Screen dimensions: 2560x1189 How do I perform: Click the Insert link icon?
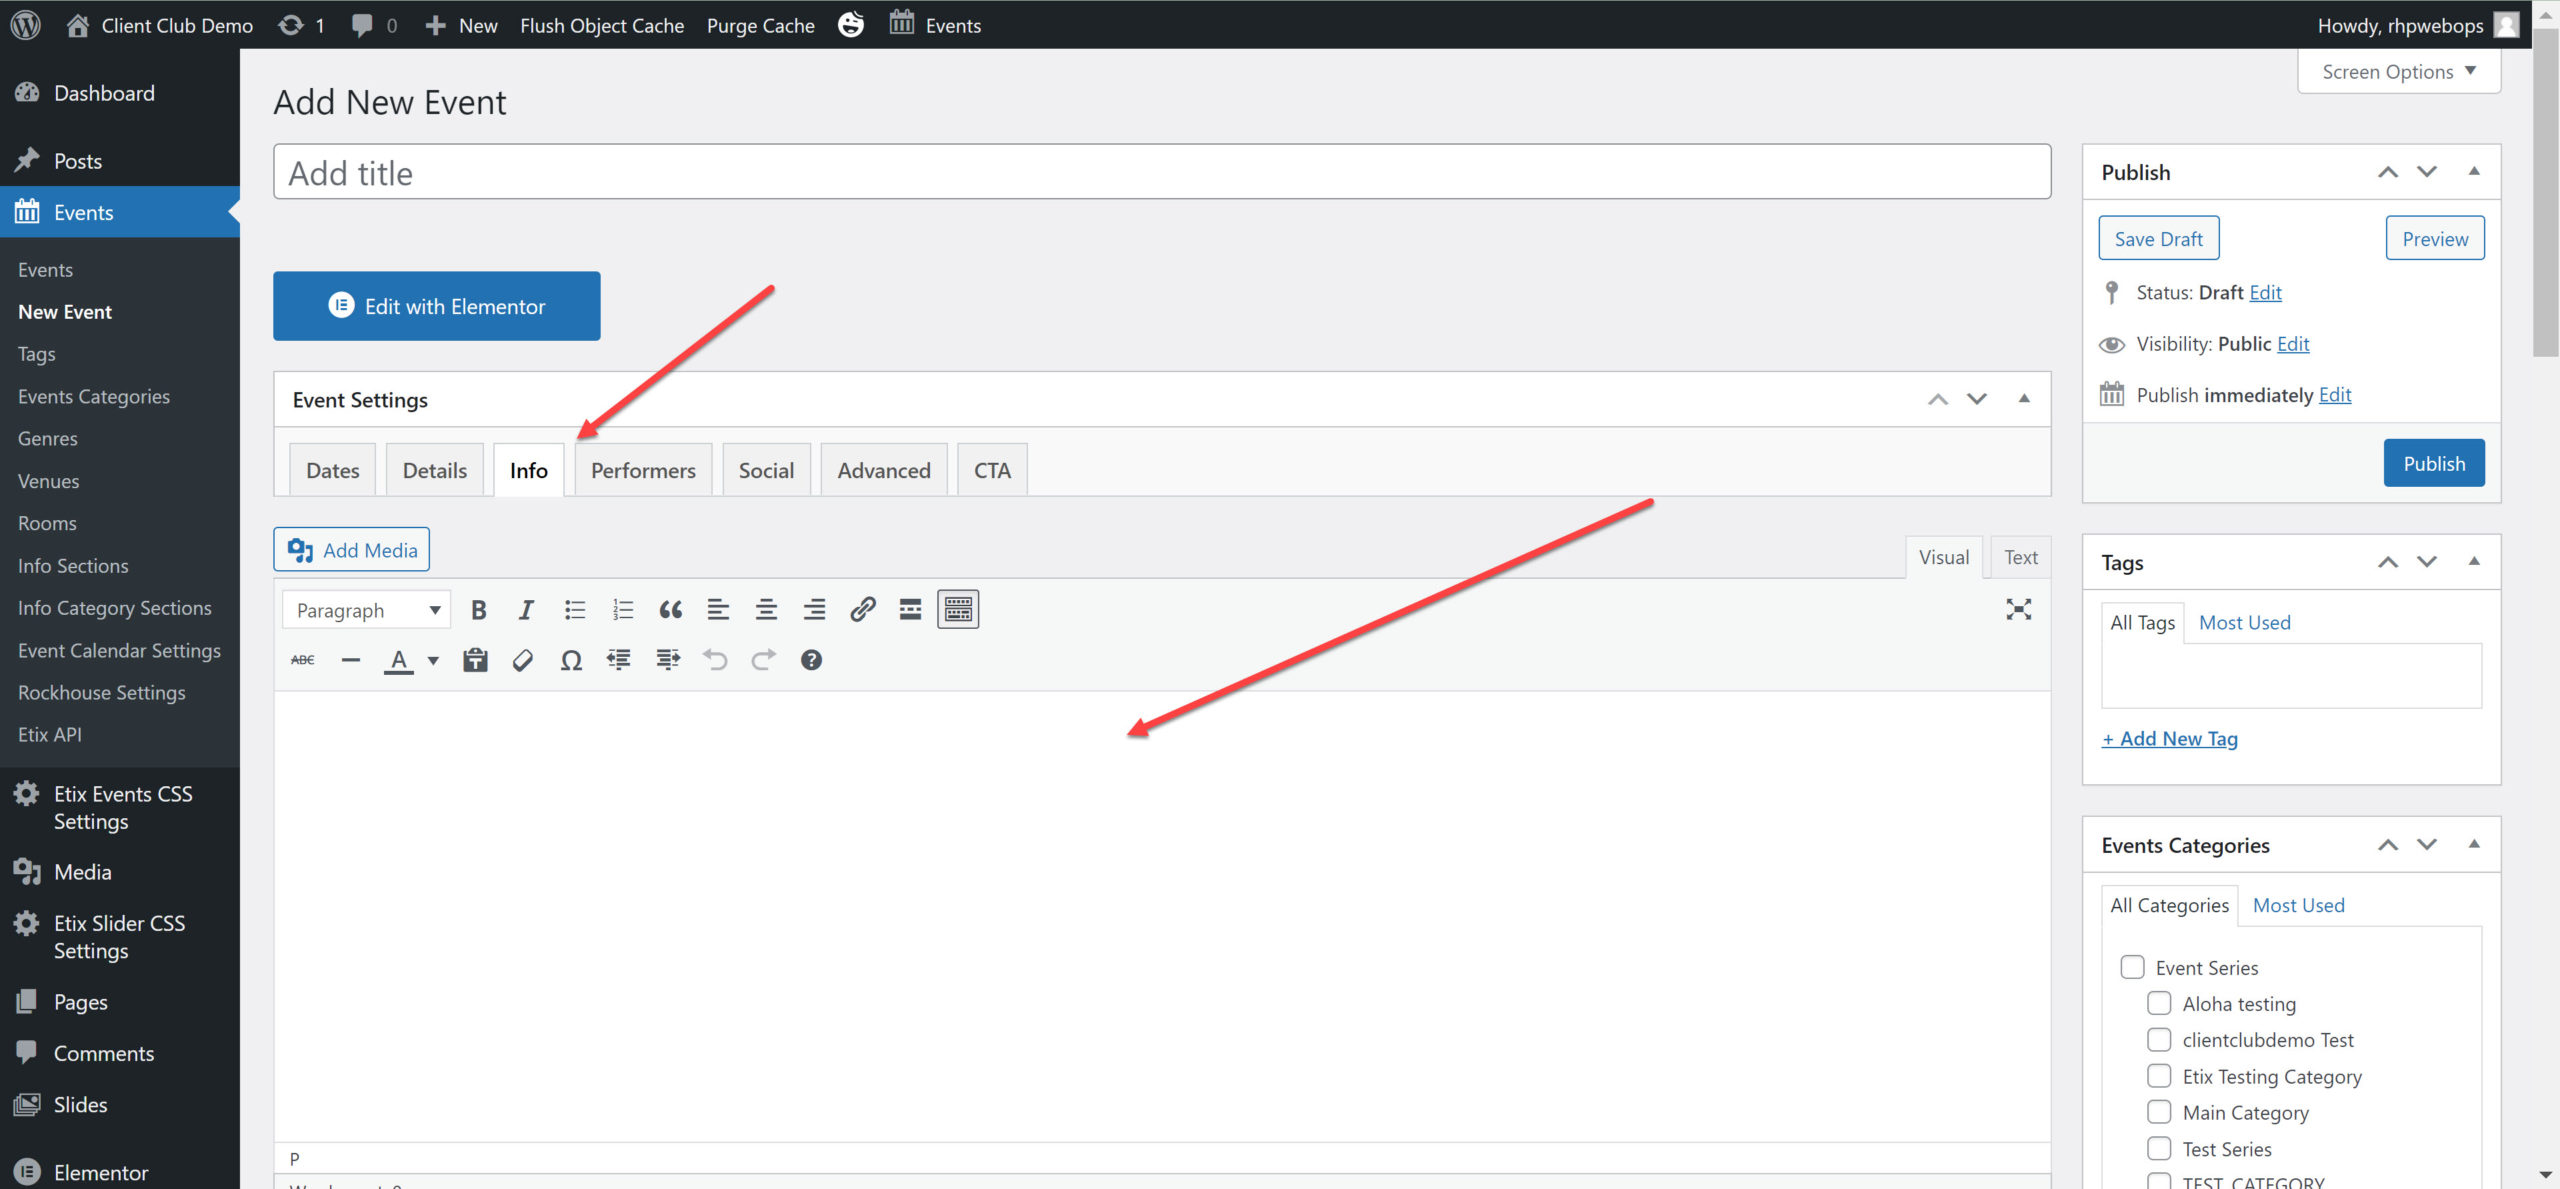click(x=862, y=610)
